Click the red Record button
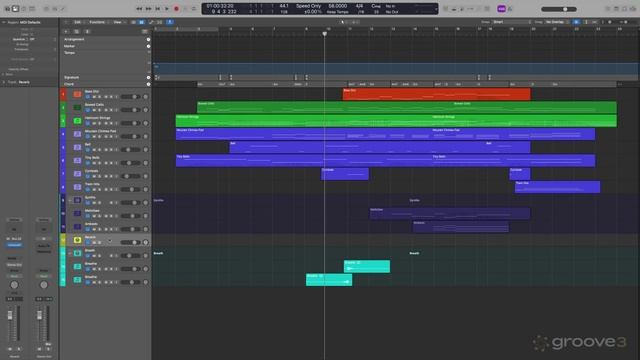Screen dimensions: 640x360 coord(176,9)
